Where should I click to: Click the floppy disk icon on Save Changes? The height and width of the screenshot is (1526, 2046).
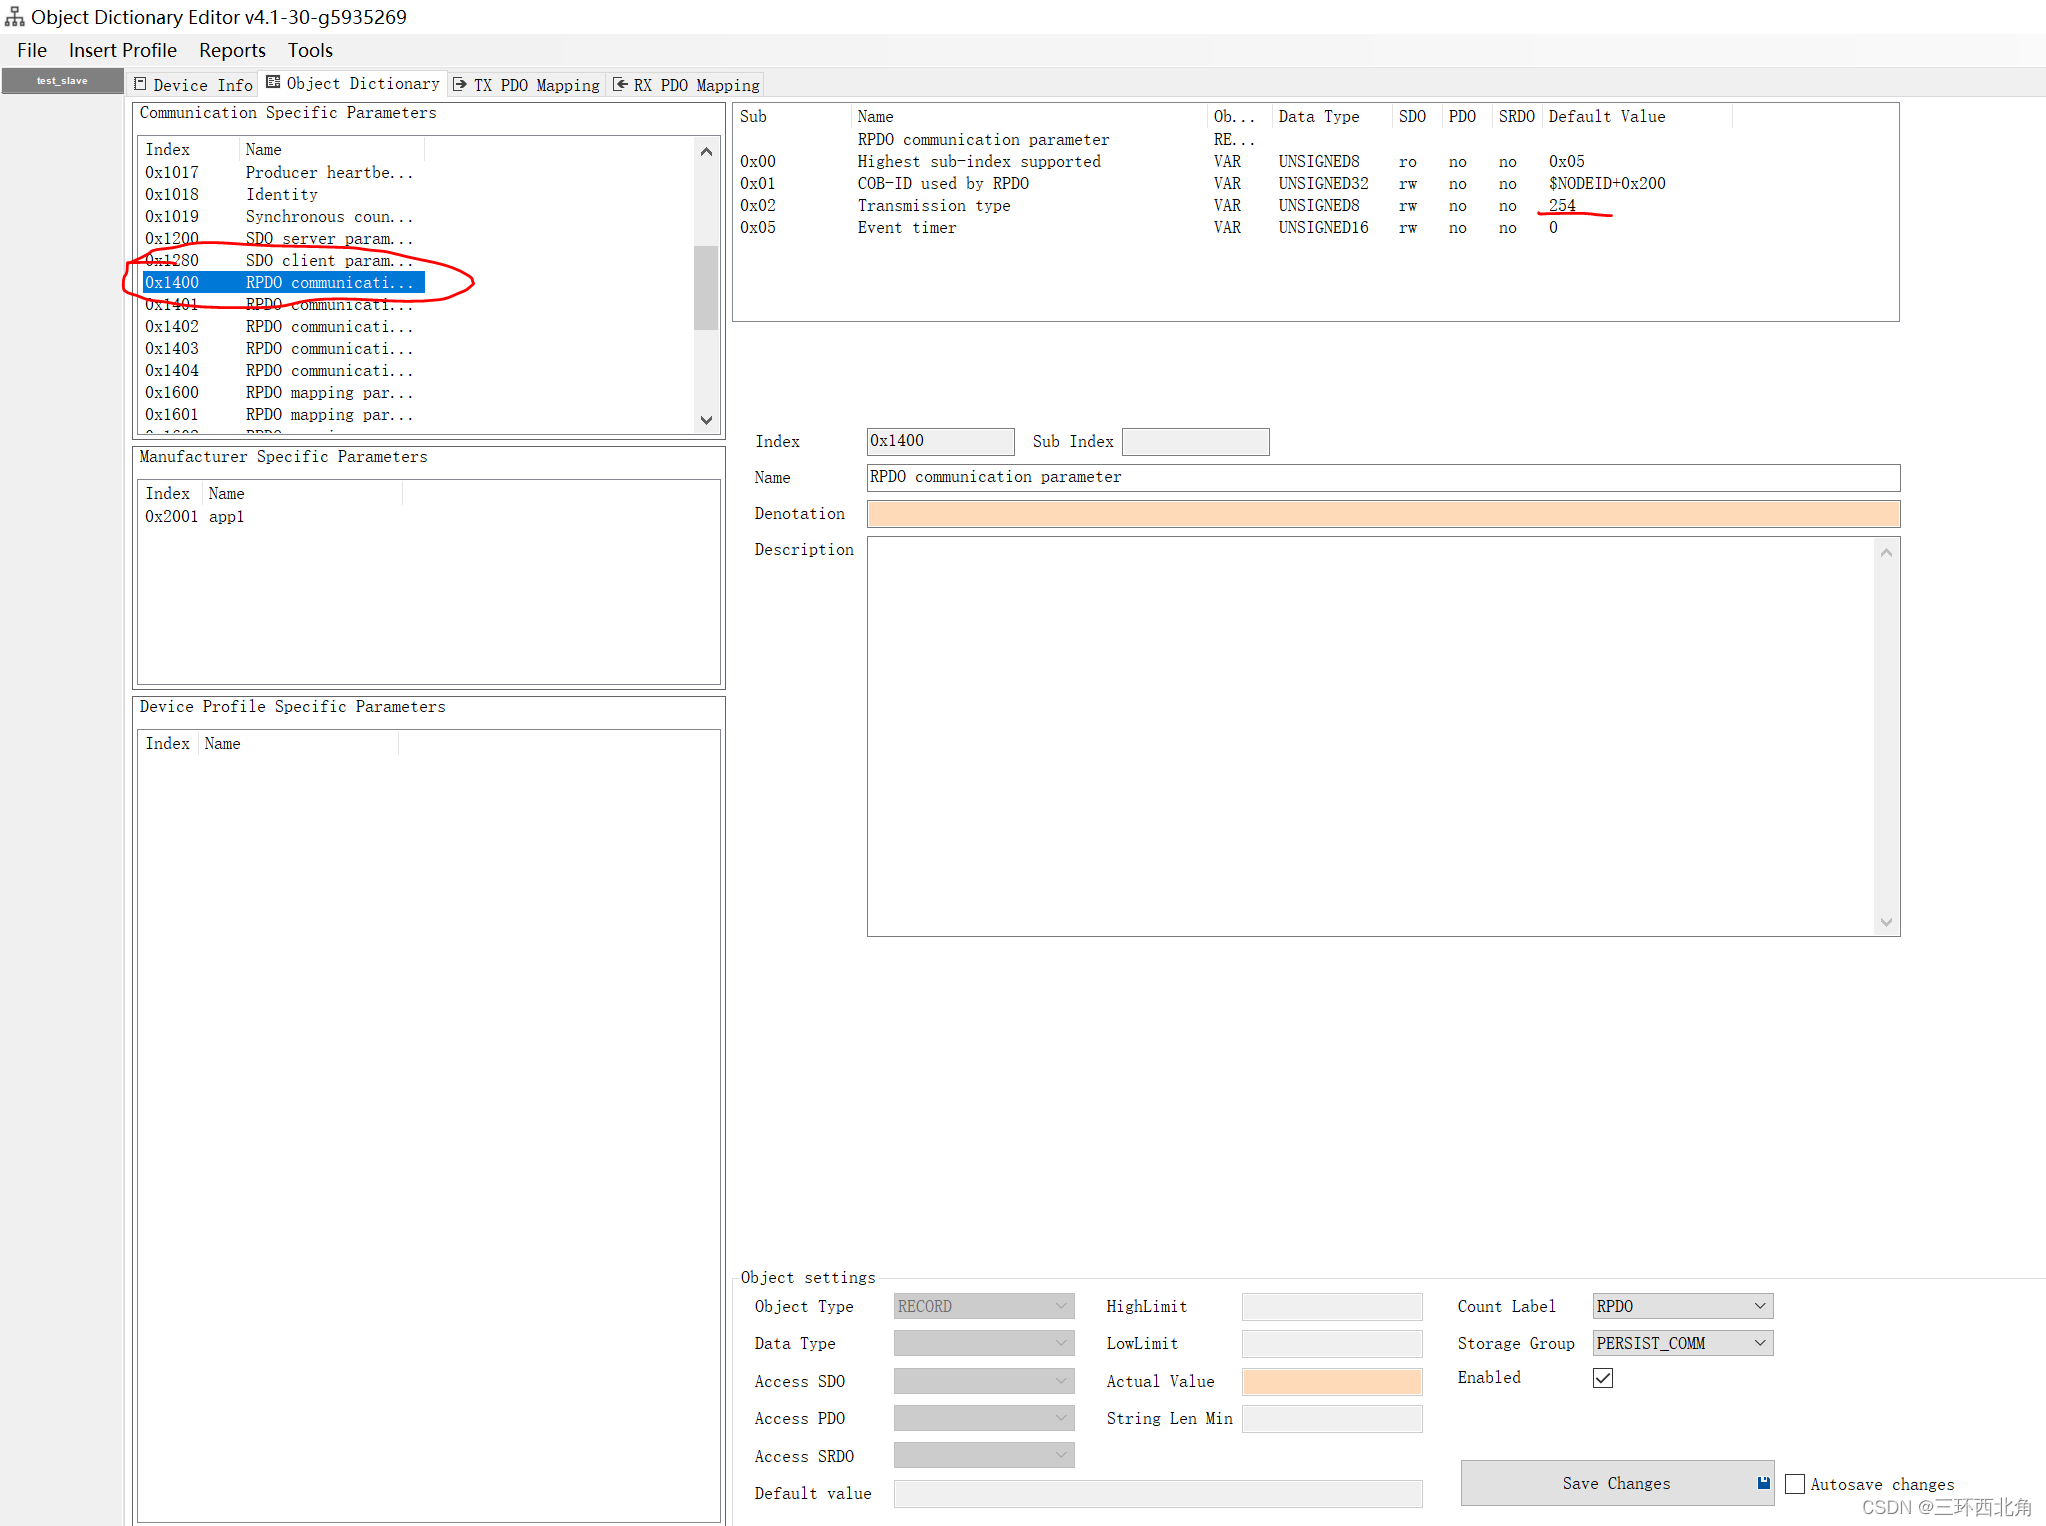coord(1763,1483)
